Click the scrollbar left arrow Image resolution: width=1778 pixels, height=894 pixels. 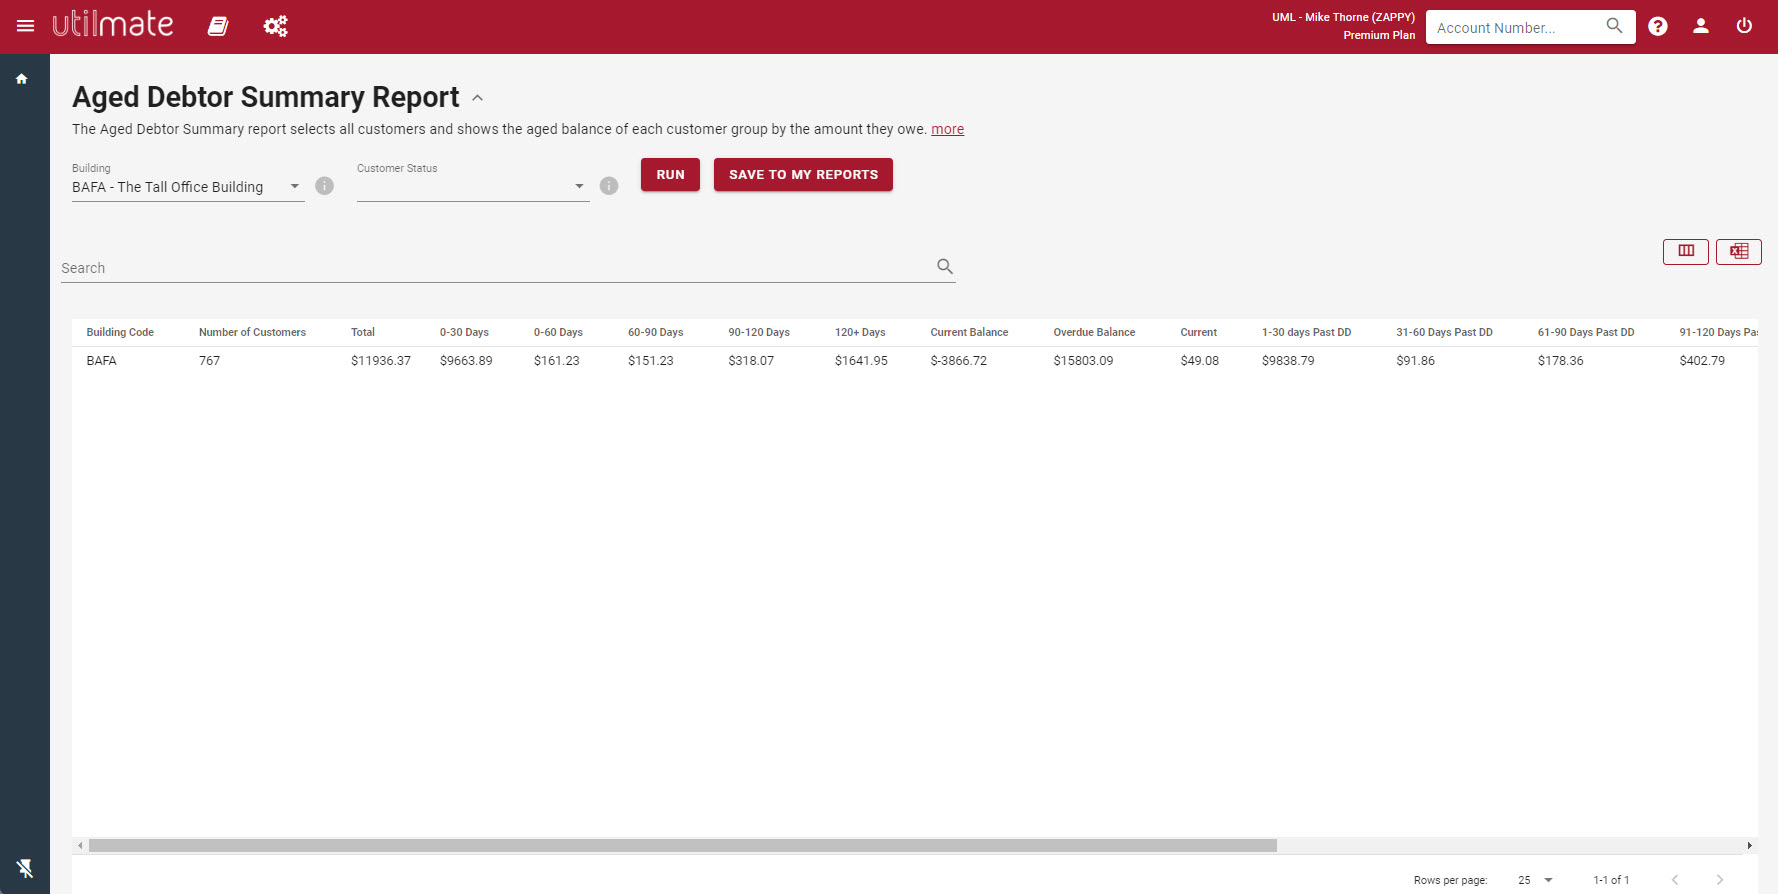coord(81,846)
